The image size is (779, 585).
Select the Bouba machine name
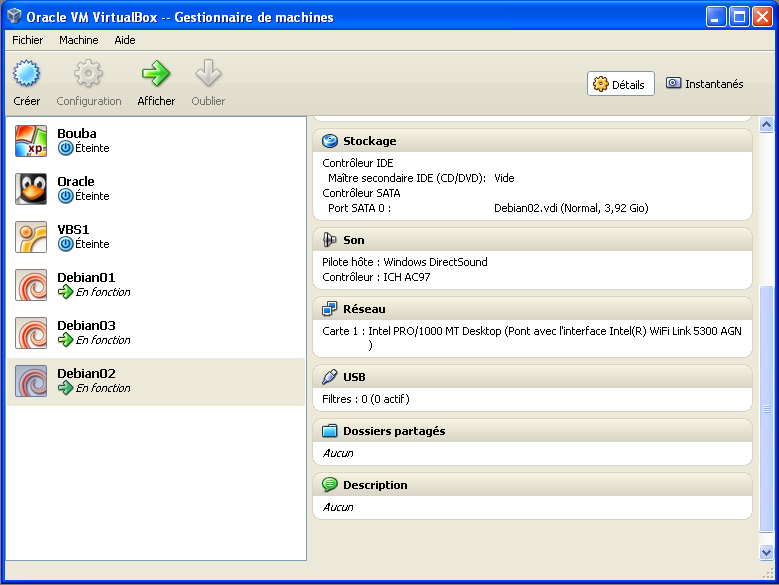[x=77, y=134]
